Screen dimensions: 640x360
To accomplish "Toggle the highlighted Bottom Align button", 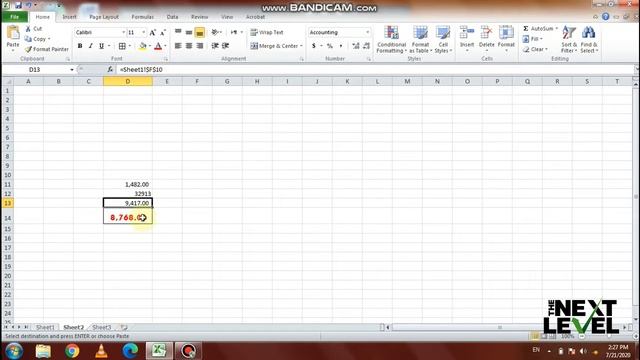I will pyautogui.click(x=200, y=32).
